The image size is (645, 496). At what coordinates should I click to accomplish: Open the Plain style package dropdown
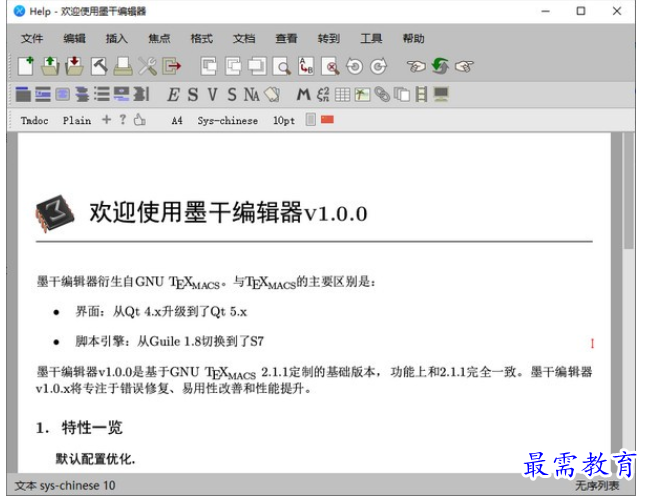77,121
